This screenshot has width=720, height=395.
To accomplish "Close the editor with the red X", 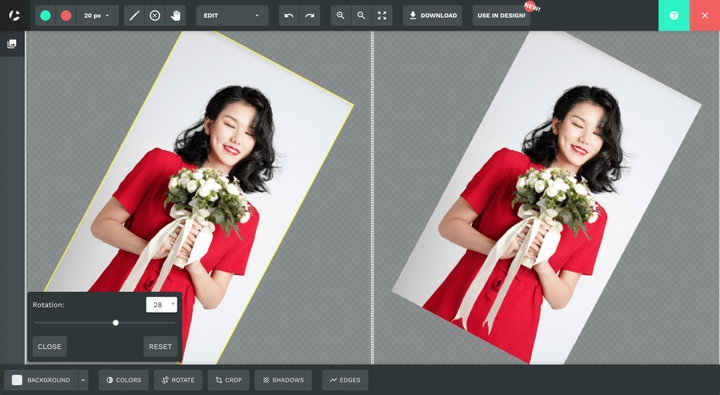I will pyautogui.click(x=705, y=16).
